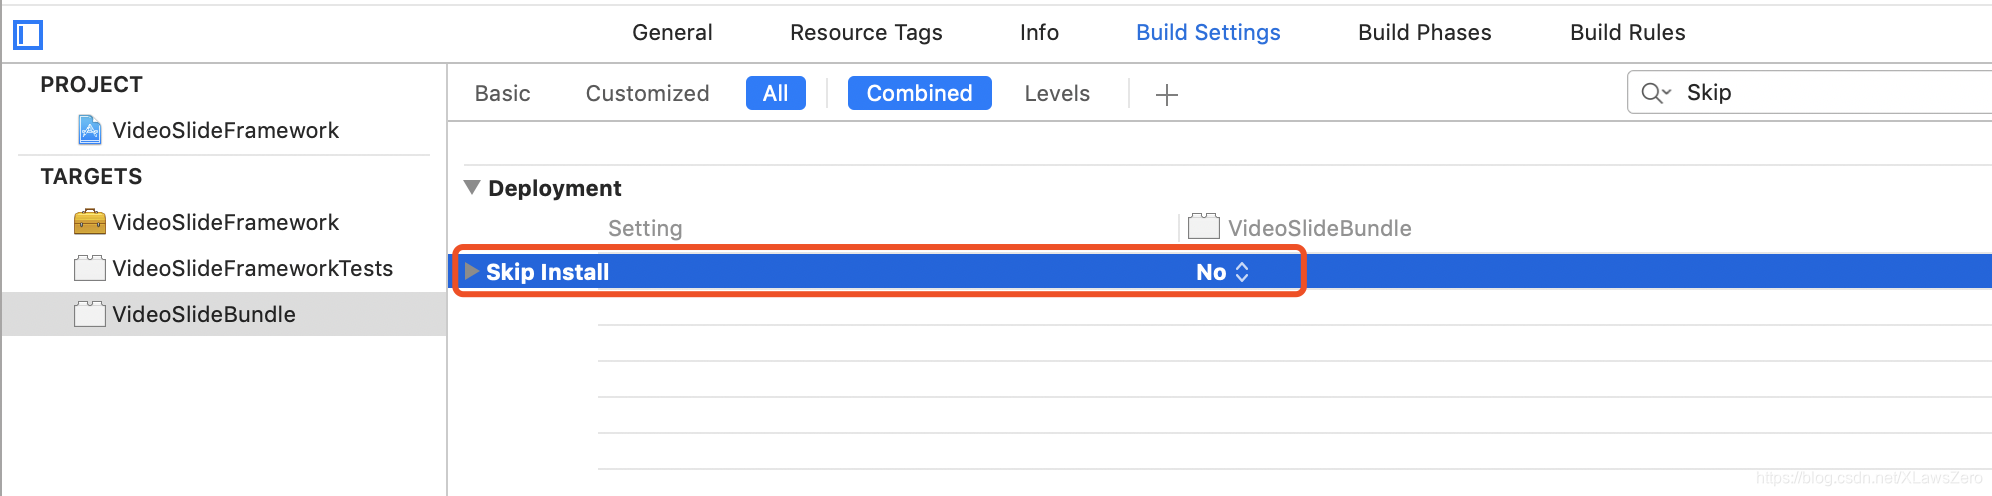Select the VideoSlideFrameworkTests target

click(252, 268)
